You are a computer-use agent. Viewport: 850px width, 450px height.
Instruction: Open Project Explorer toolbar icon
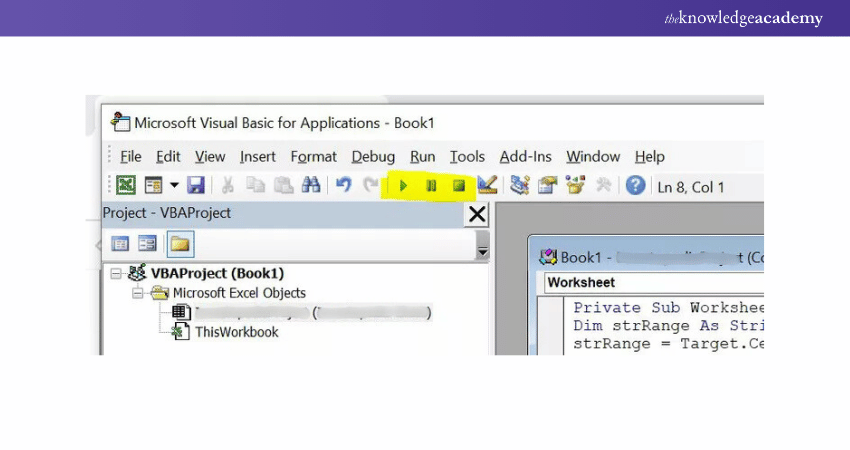pyautogui.click(x=519, y=185)
